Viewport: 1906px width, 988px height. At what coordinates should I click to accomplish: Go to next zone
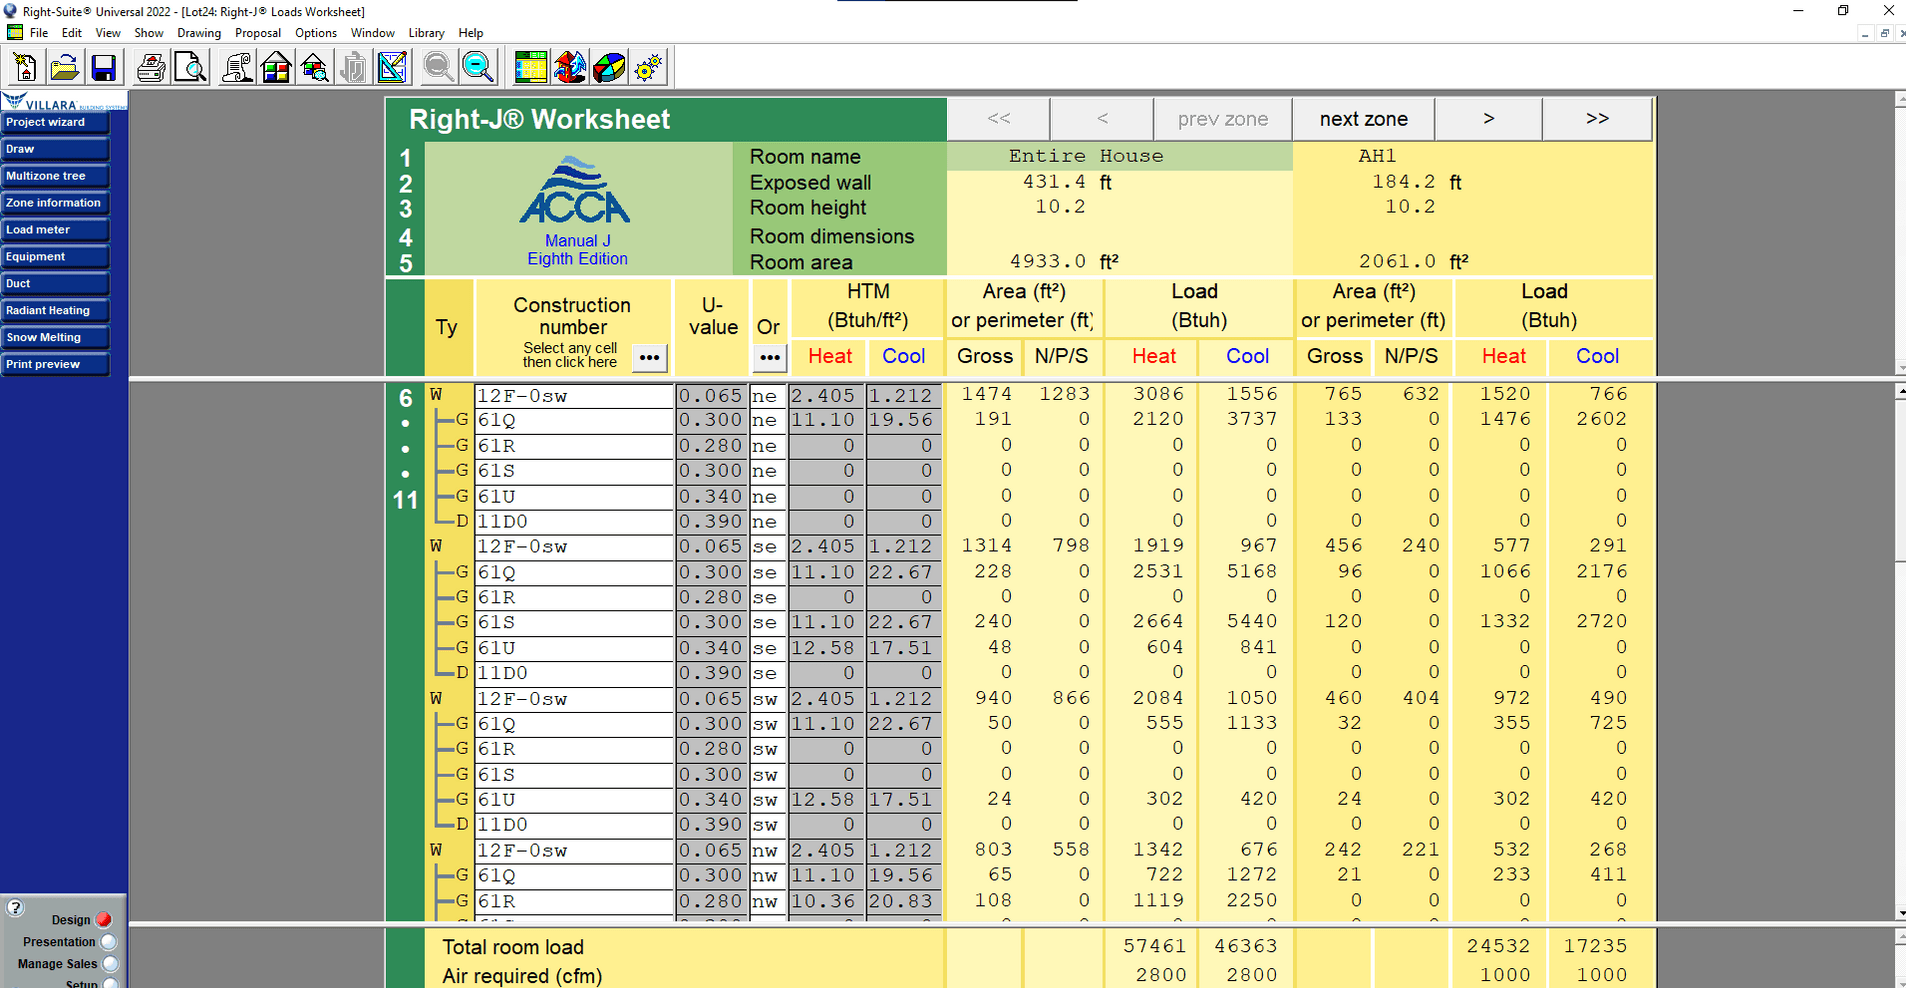1363,119
